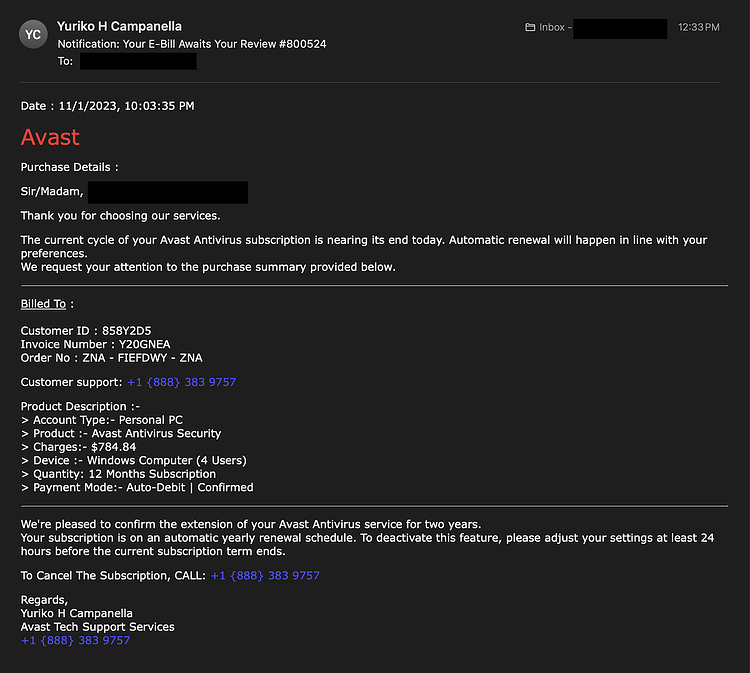
Task: Click the redacted name after Sir/Madam
Action: pos(168,192)
